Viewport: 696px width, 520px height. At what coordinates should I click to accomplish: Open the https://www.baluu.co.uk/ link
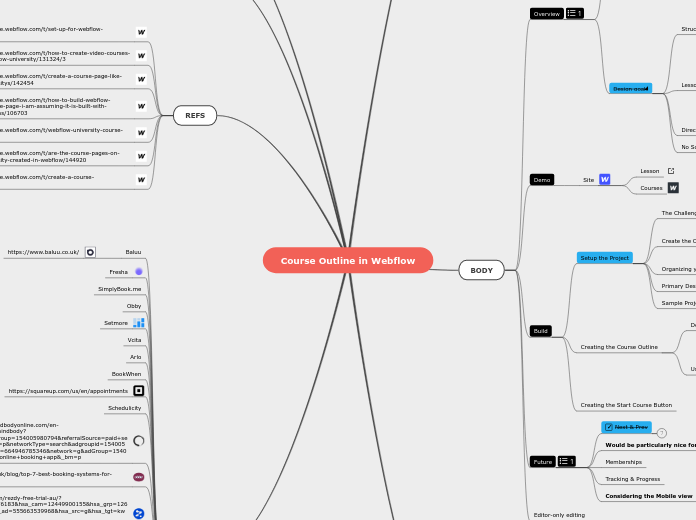[x=43, y=252]
